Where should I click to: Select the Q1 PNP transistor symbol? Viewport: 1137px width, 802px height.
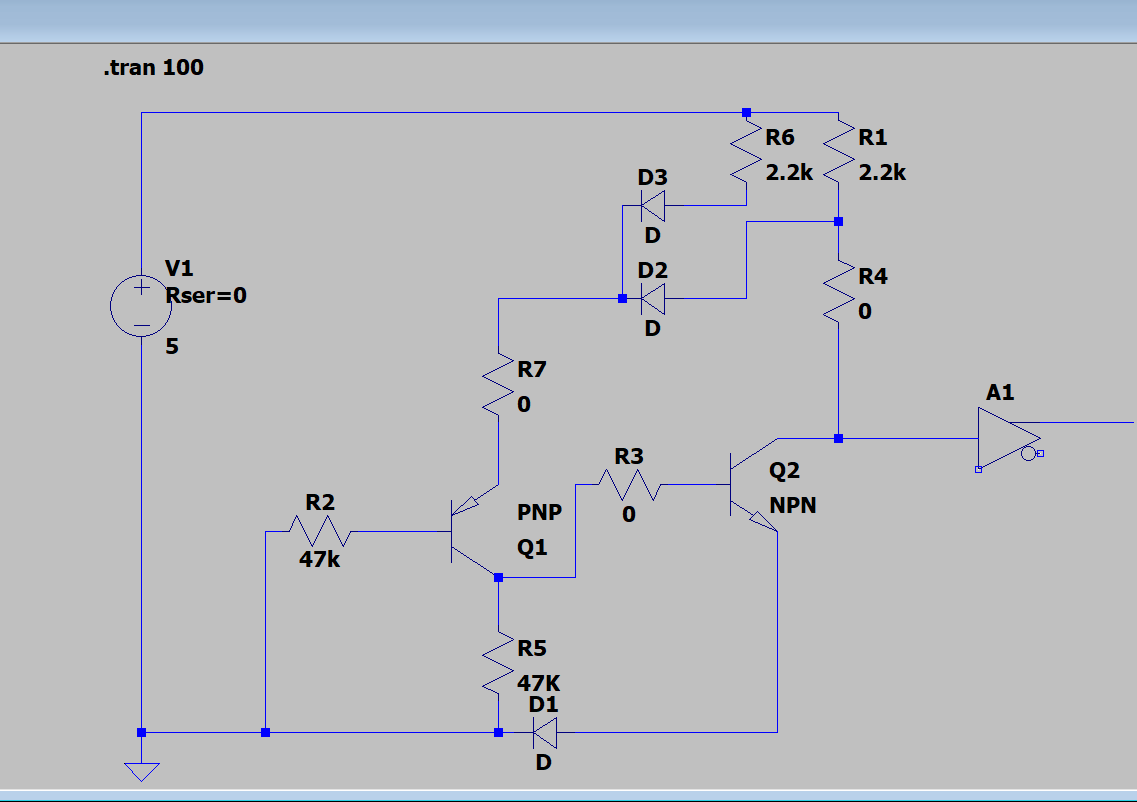[474, 532]
